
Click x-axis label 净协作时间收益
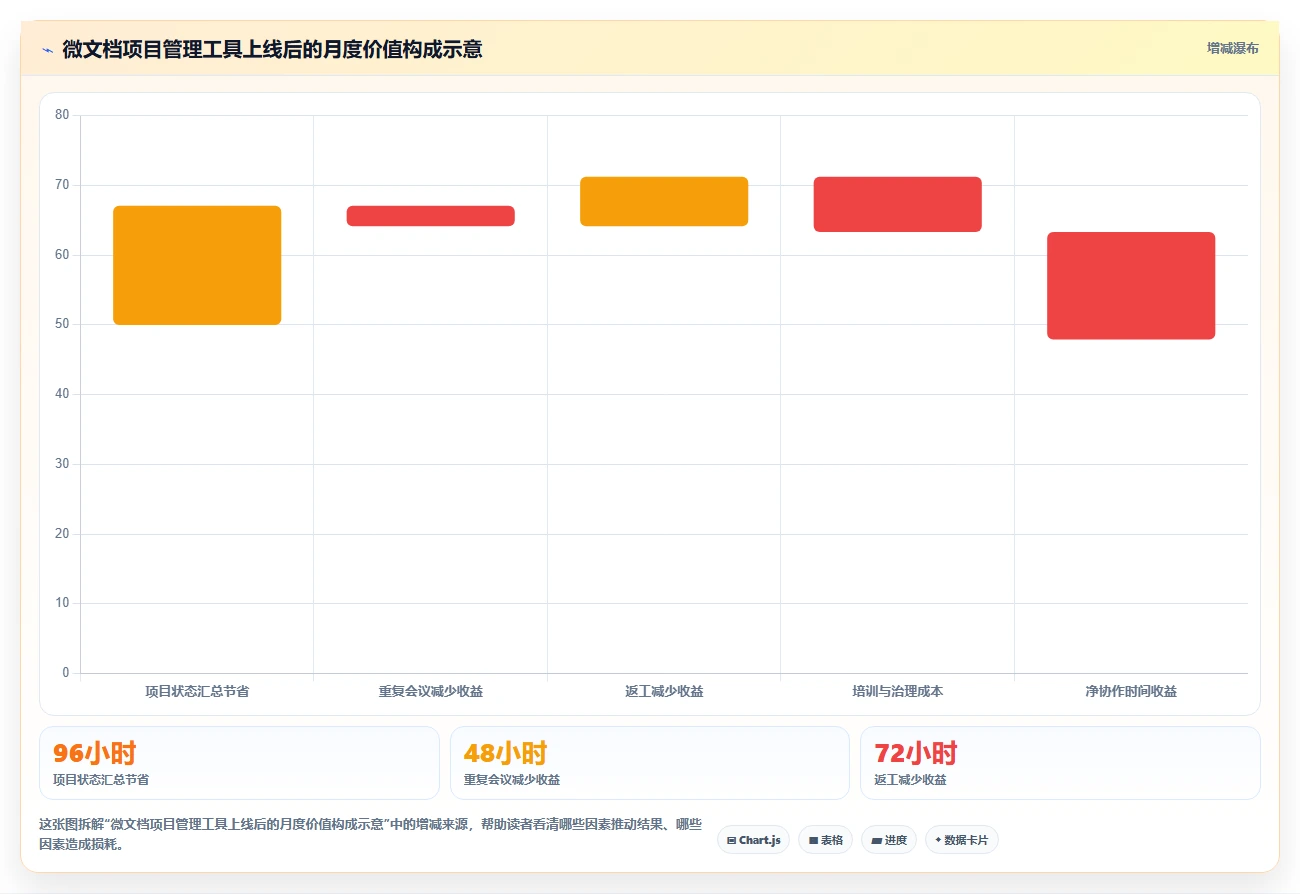[x=1131, y=691]
